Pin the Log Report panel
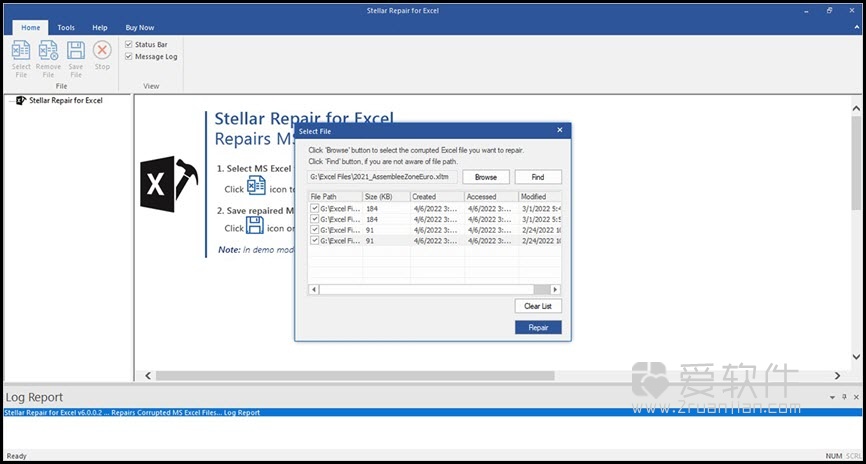This screenshot has width=866, height=464. pos(844,397)
